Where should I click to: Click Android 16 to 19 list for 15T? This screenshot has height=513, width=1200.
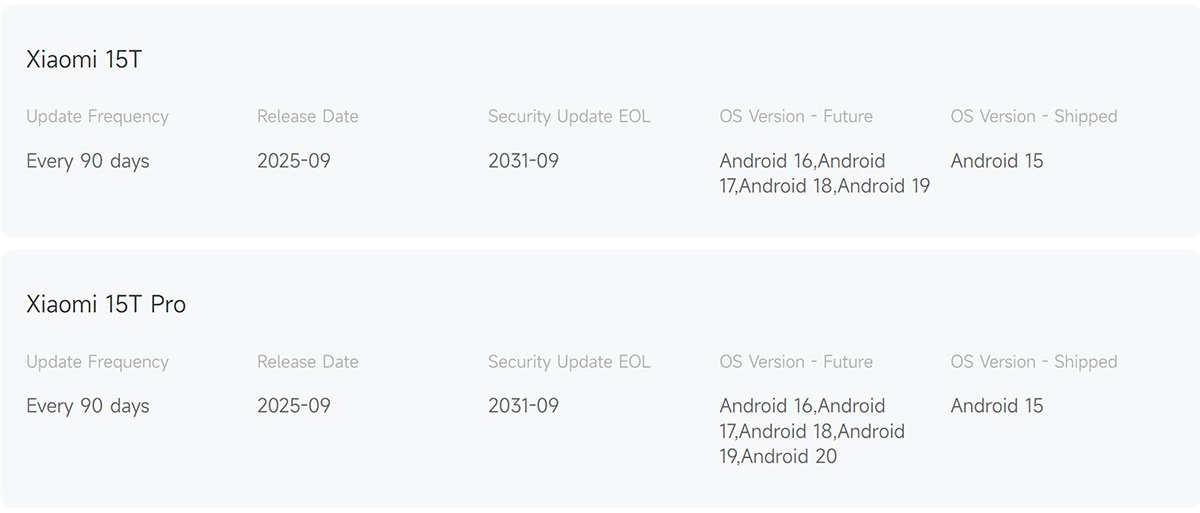click(x=824, y=173)
